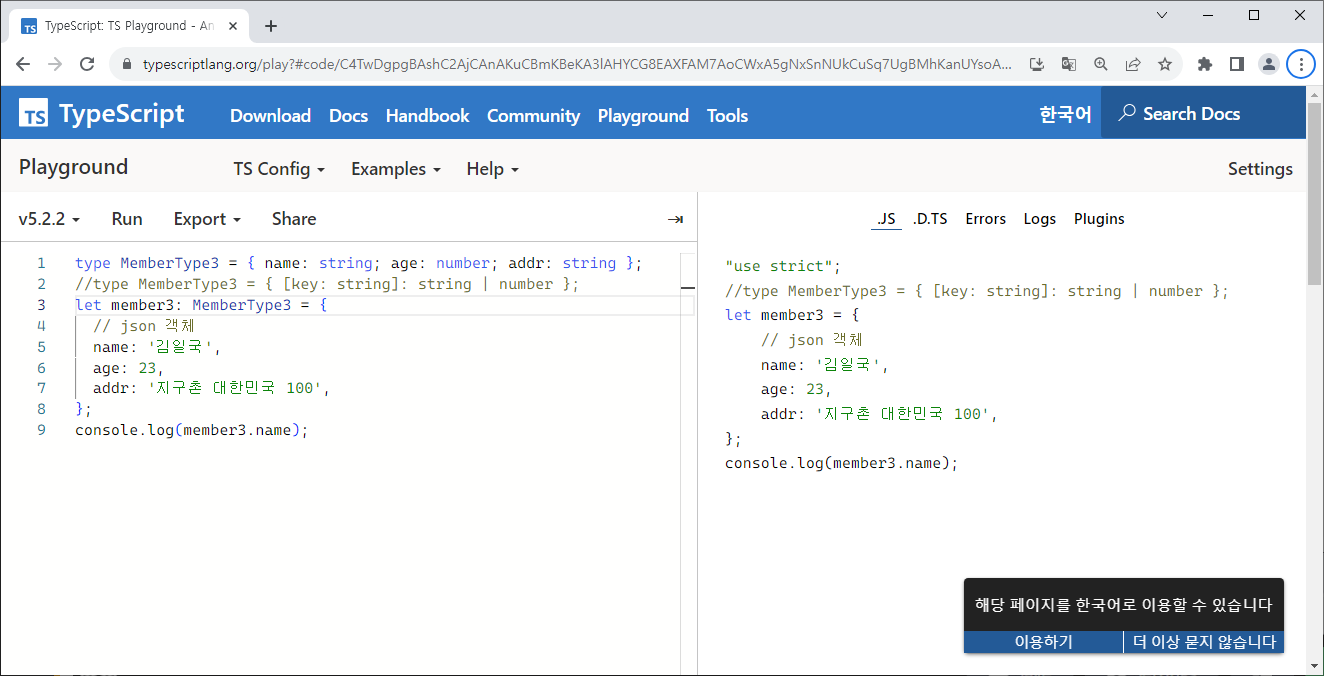
Task: Open a new tab with plus button
Action: (x=271, y=26)
